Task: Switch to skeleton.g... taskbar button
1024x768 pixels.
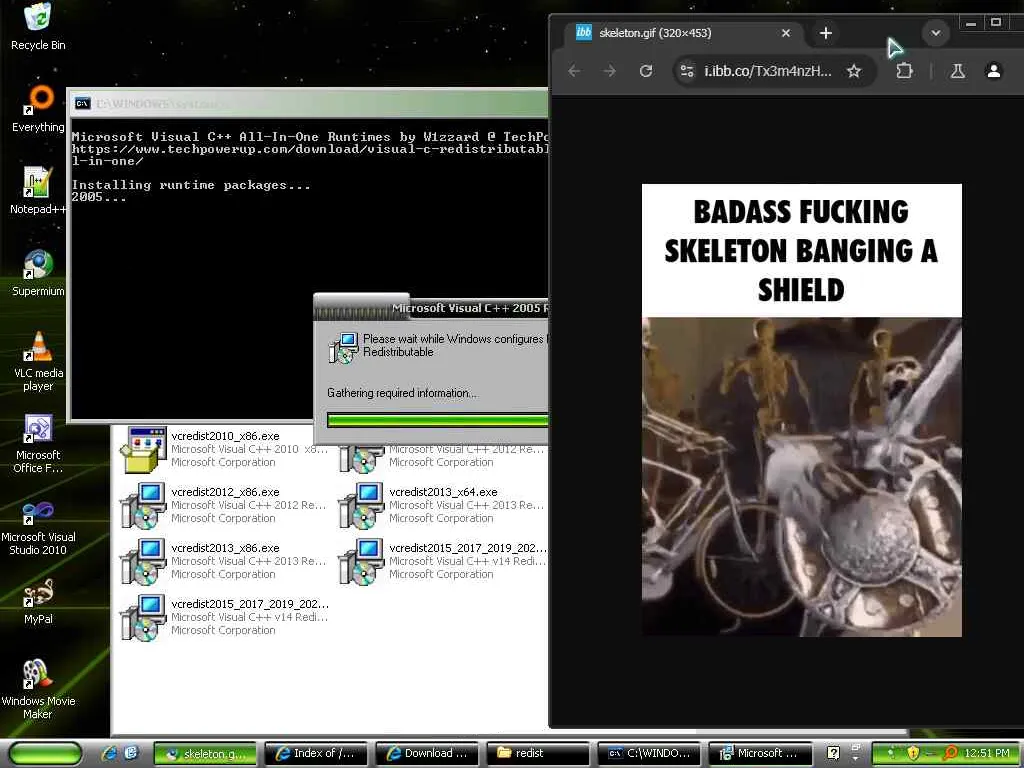Action: pyautogui.click(x=205, y=753)
